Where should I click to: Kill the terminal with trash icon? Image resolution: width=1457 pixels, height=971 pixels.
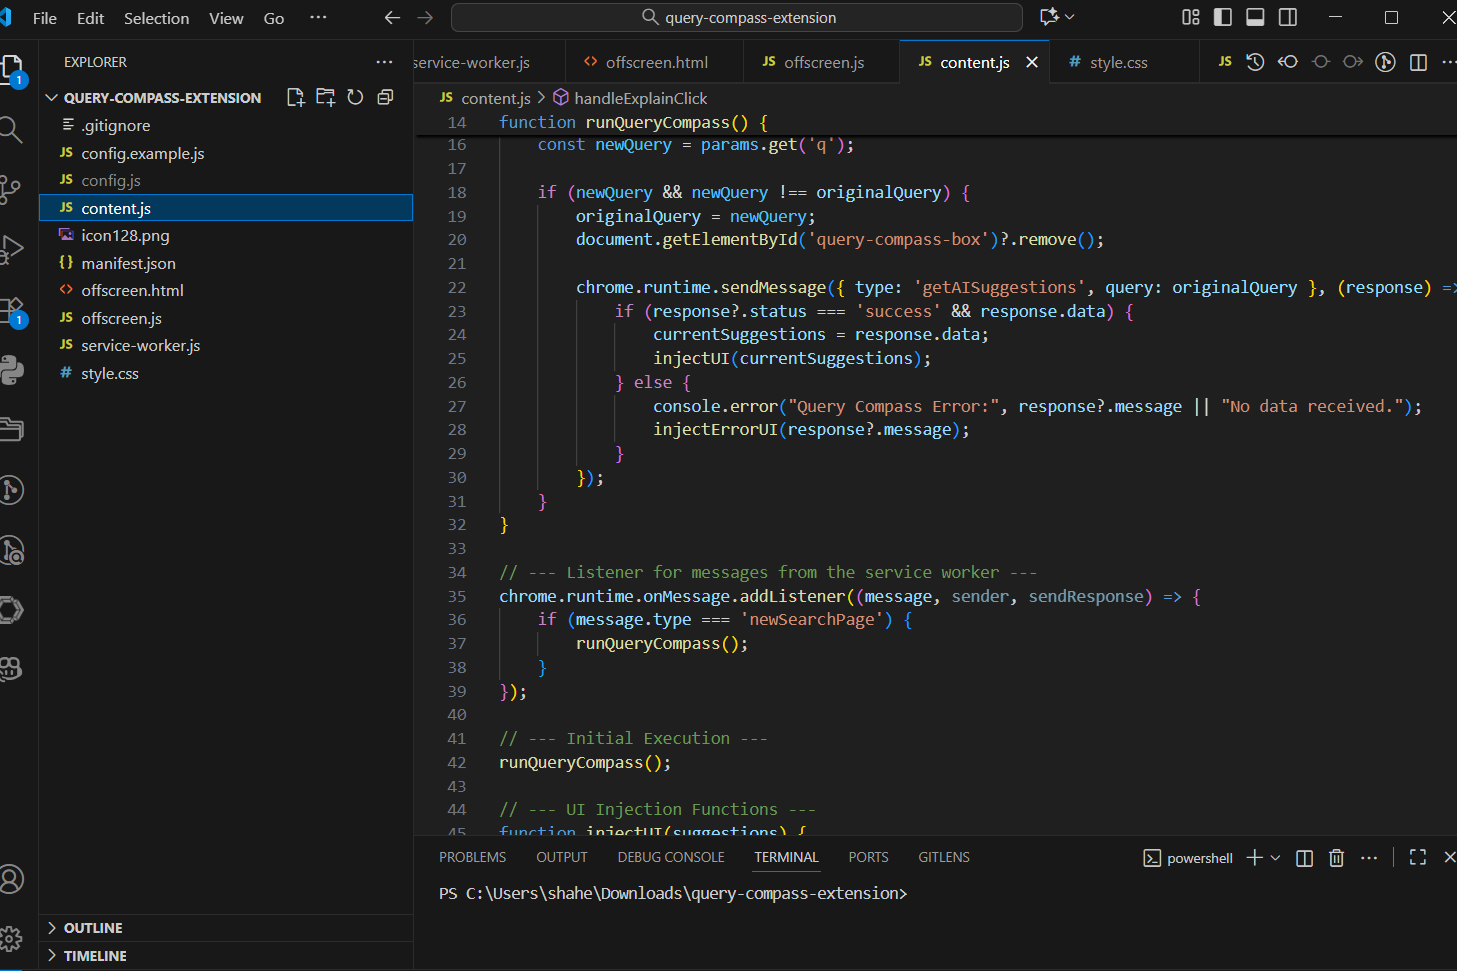1336,858
